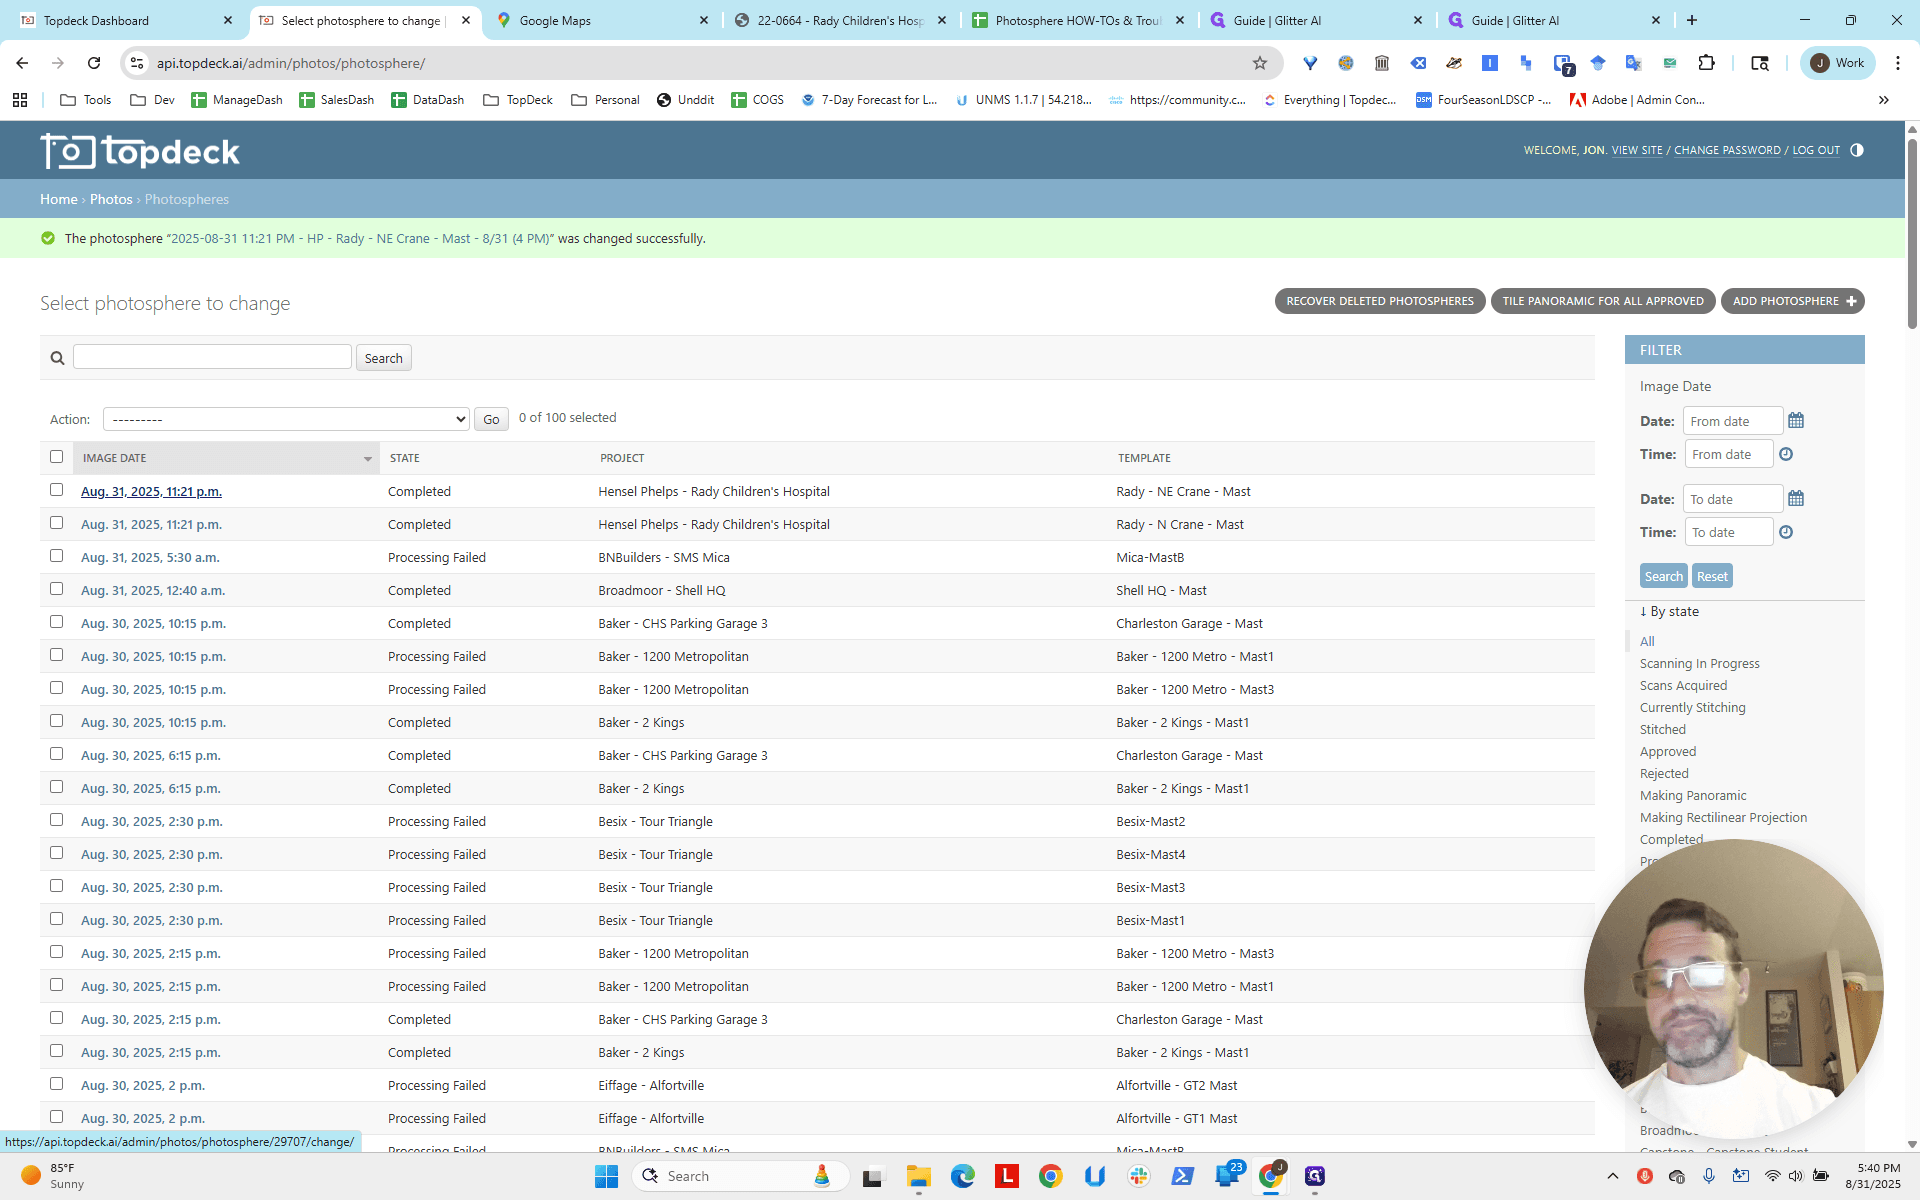Switch to the Google Maps tab
The width and height of the screenshot is (1920, 1200).
(603, 20)
